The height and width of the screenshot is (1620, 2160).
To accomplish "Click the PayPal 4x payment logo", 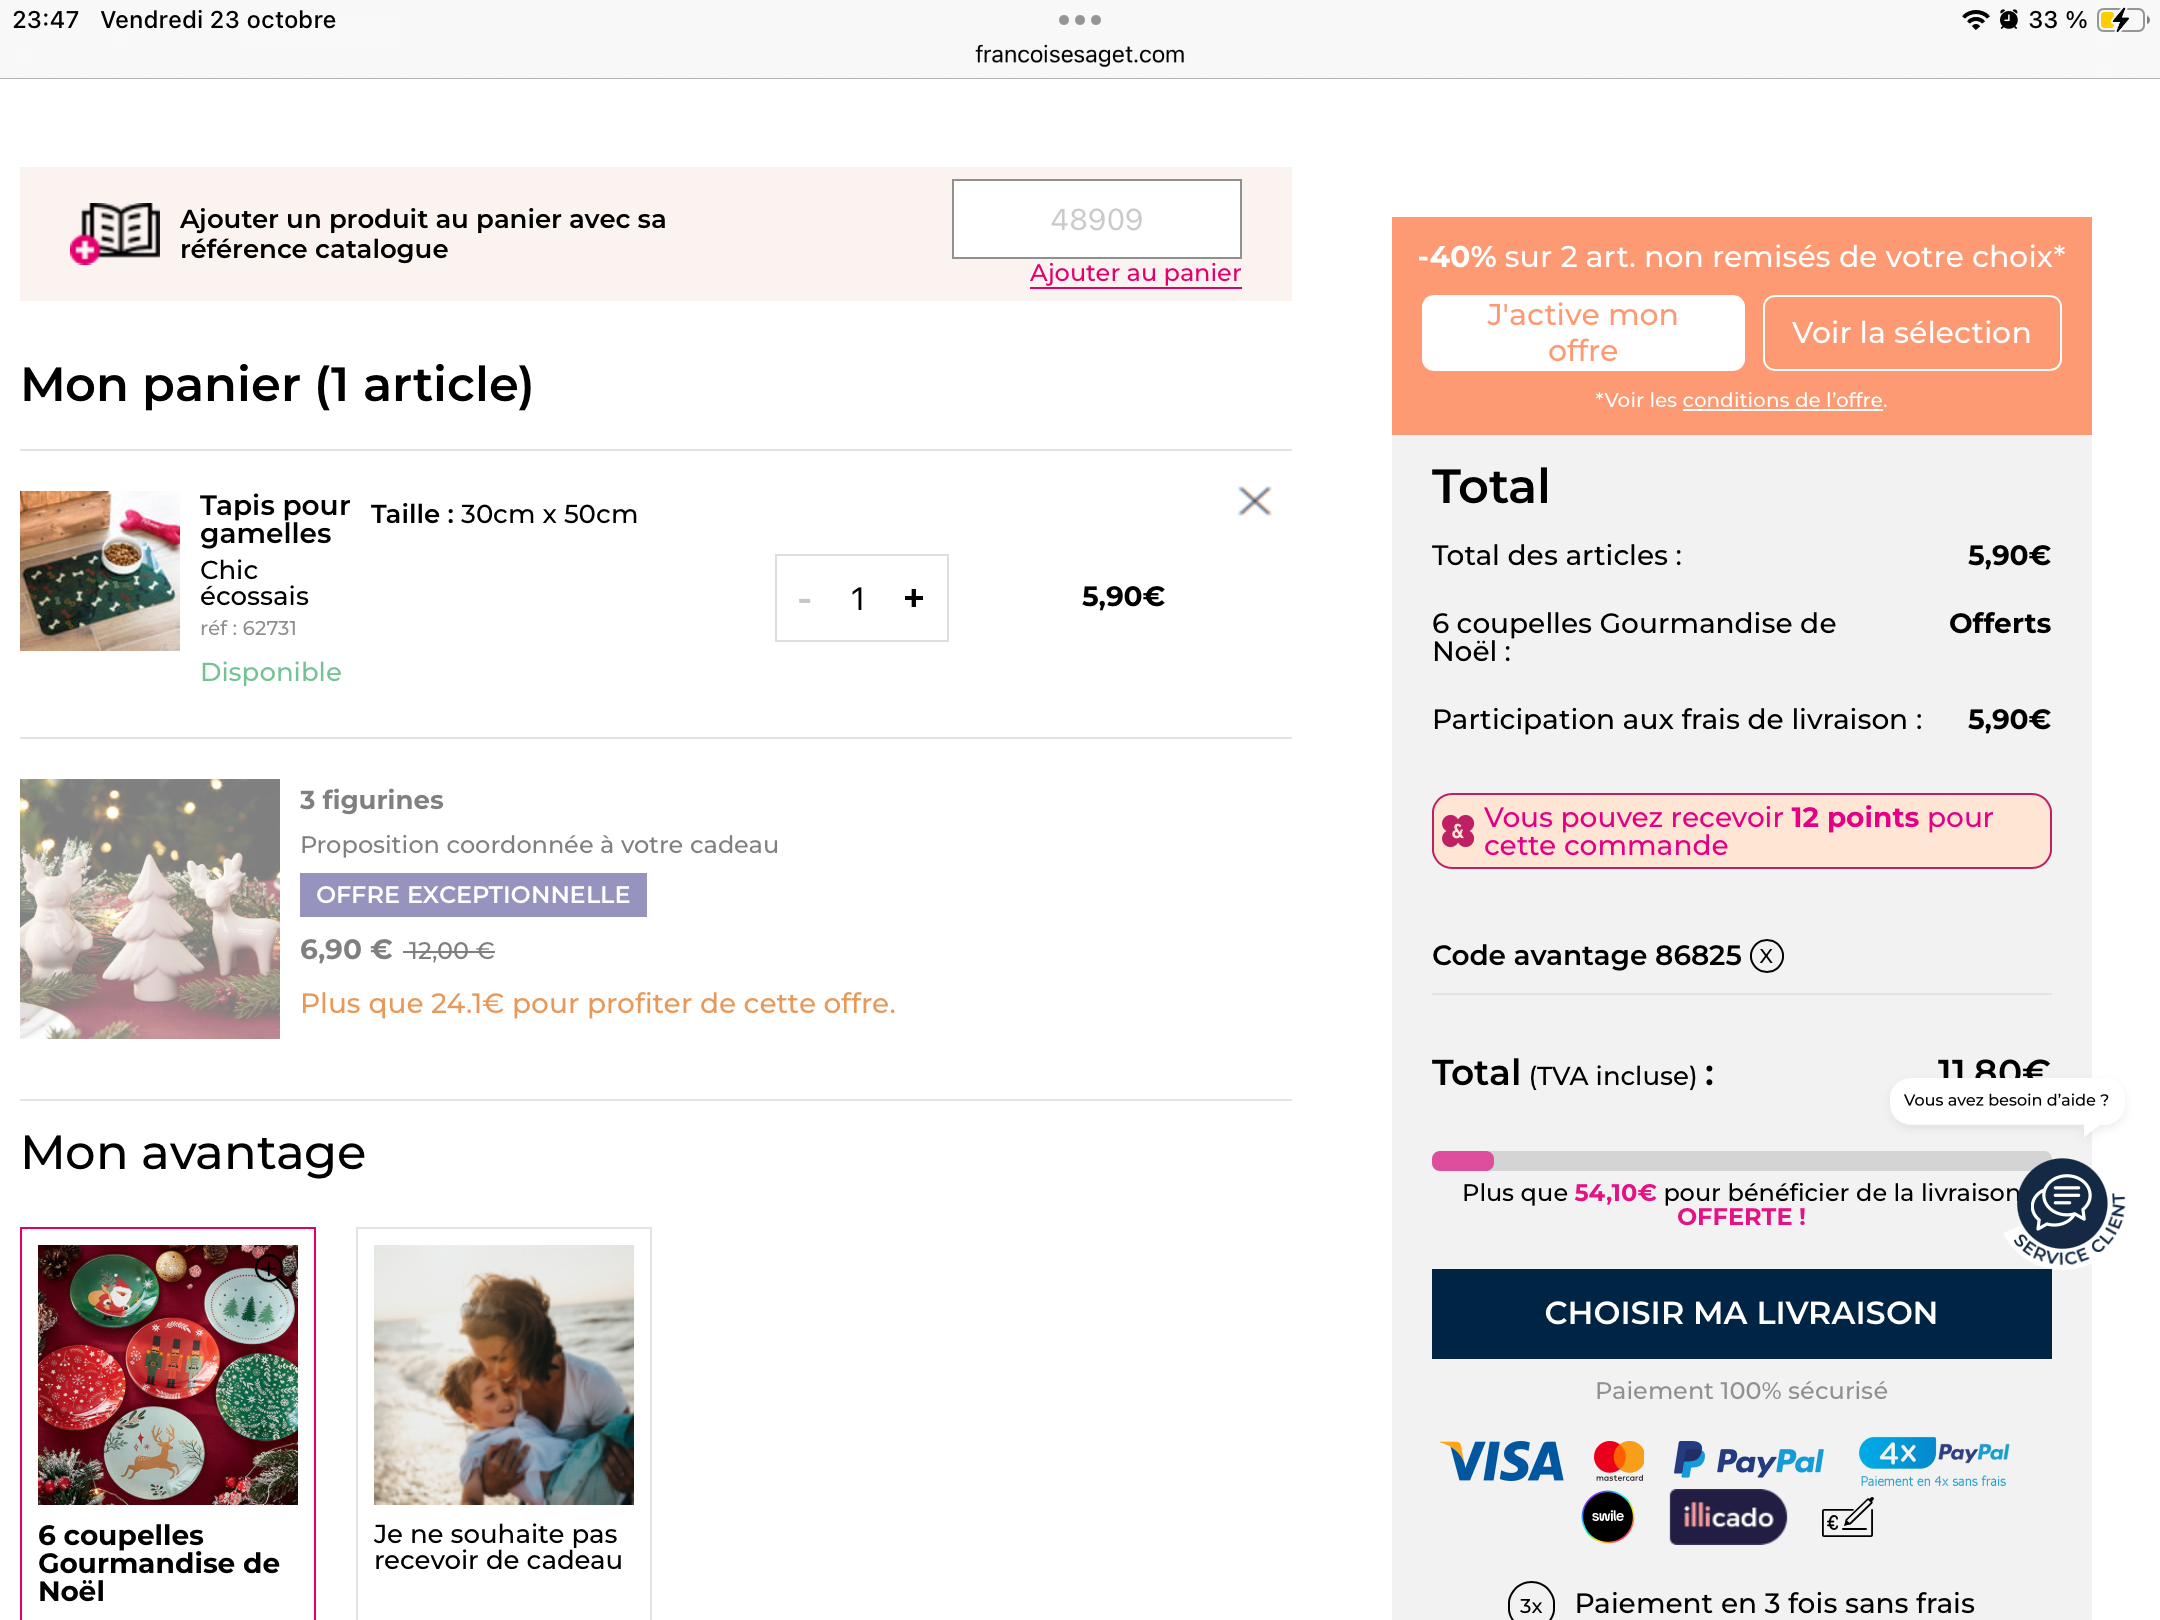I will [x=1933, y=1462].
